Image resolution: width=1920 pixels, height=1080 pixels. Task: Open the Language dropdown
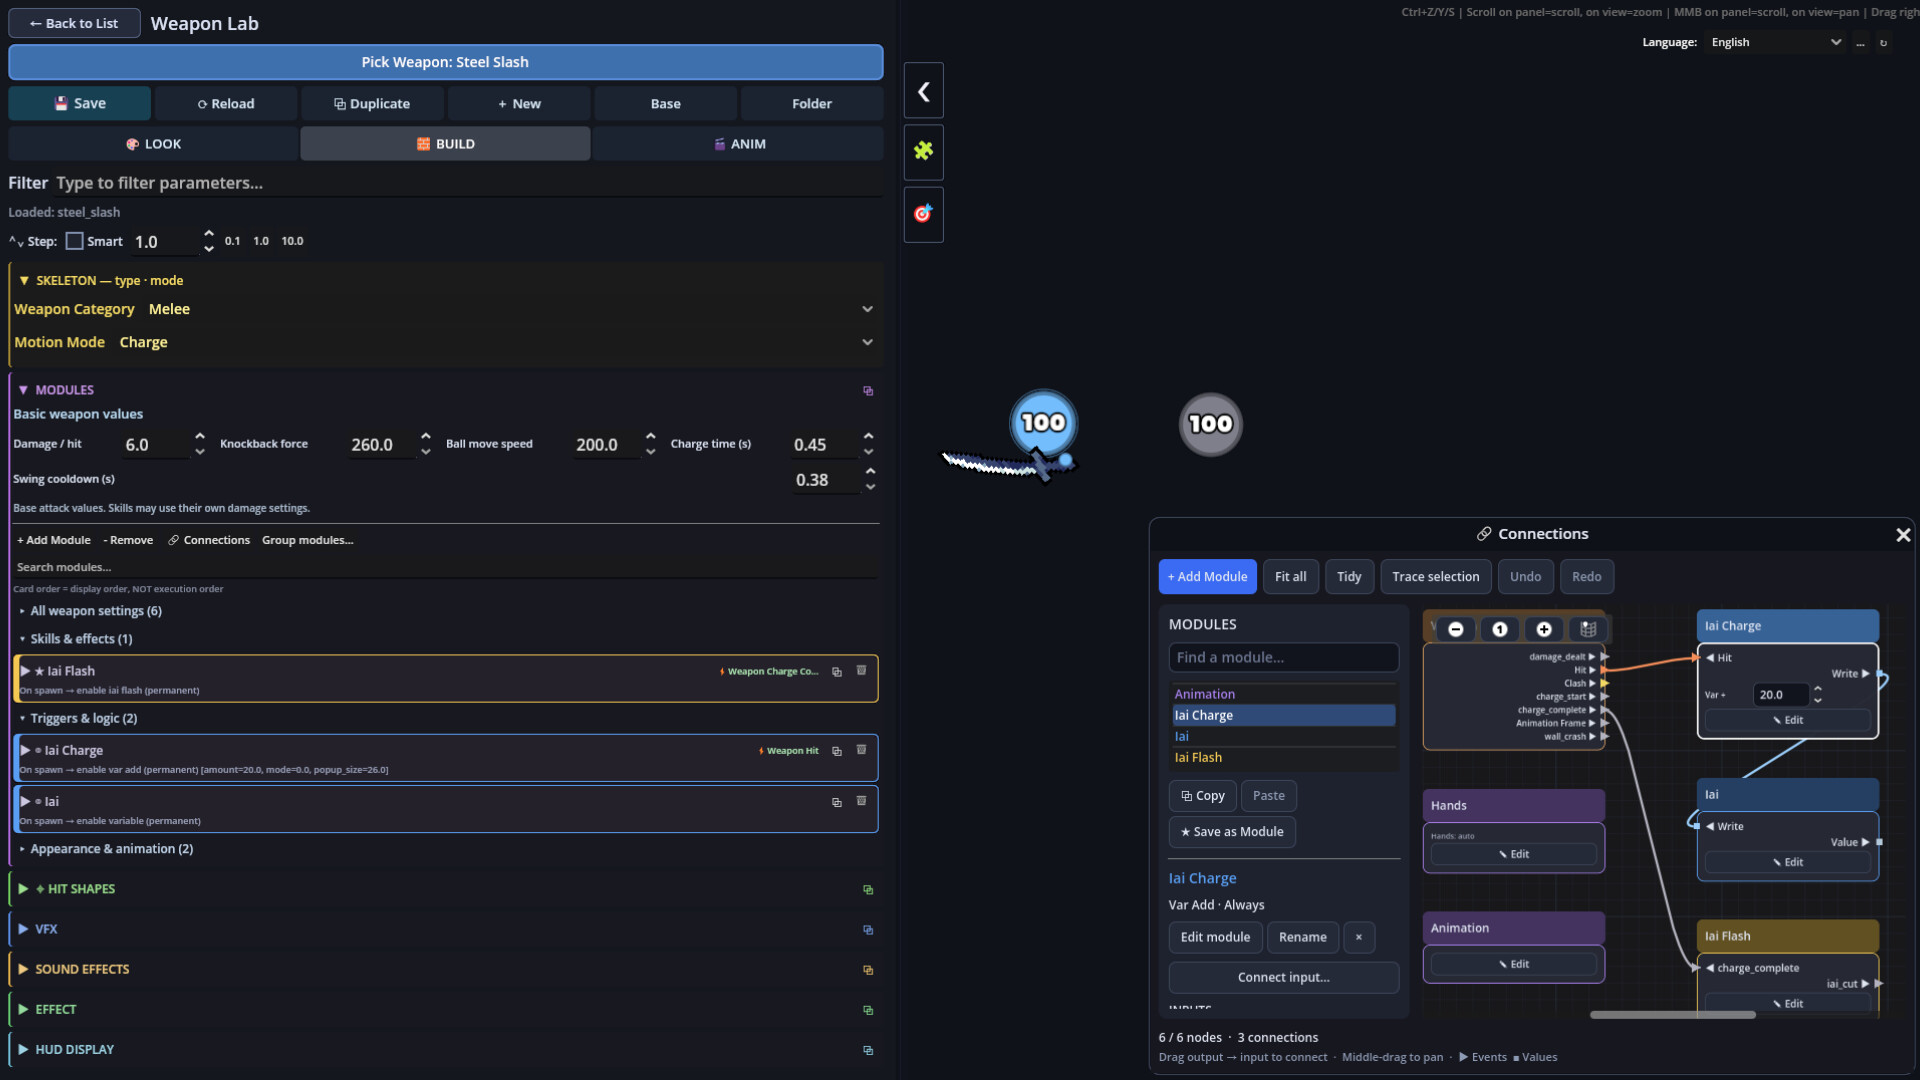coord(1775,42)
